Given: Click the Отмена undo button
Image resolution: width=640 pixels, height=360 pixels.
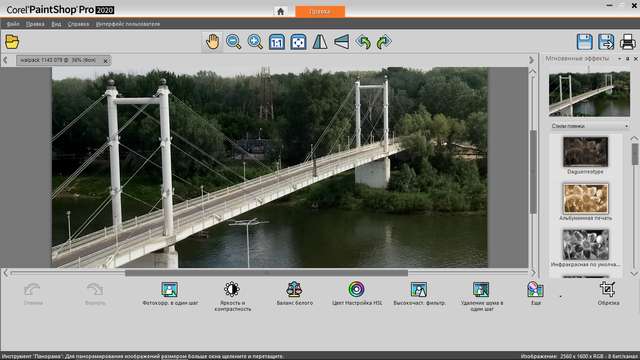Looking at the screenshot, I should click(x=33, y=294).
